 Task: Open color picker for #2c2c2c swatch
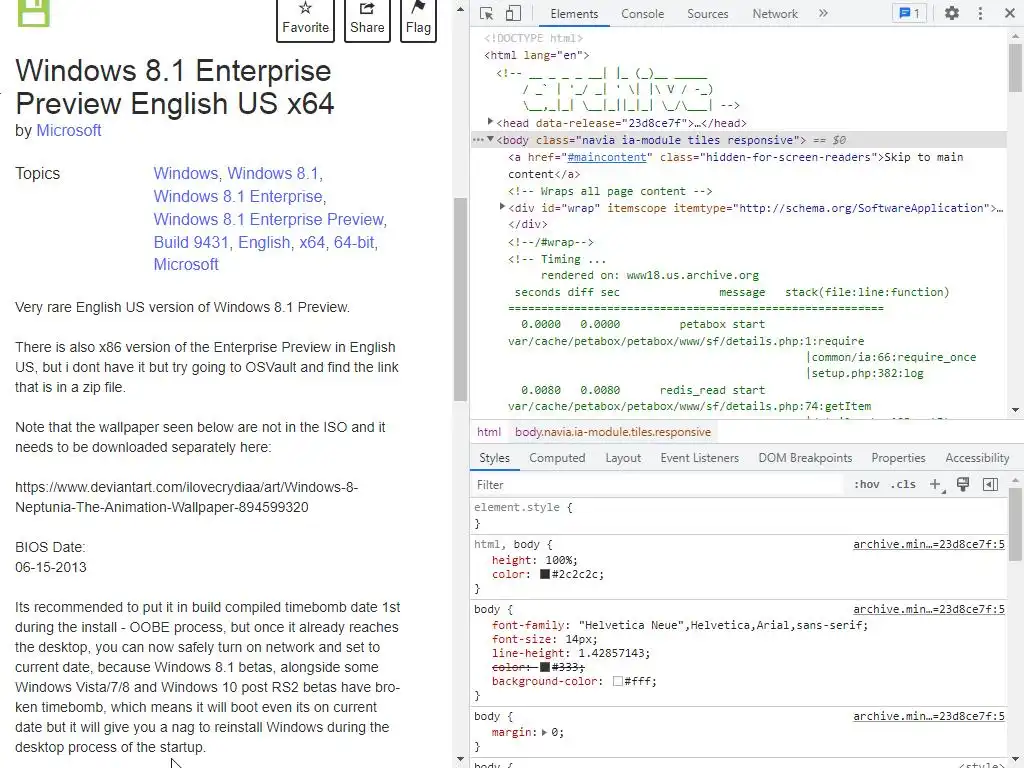(x=545, y=575)
